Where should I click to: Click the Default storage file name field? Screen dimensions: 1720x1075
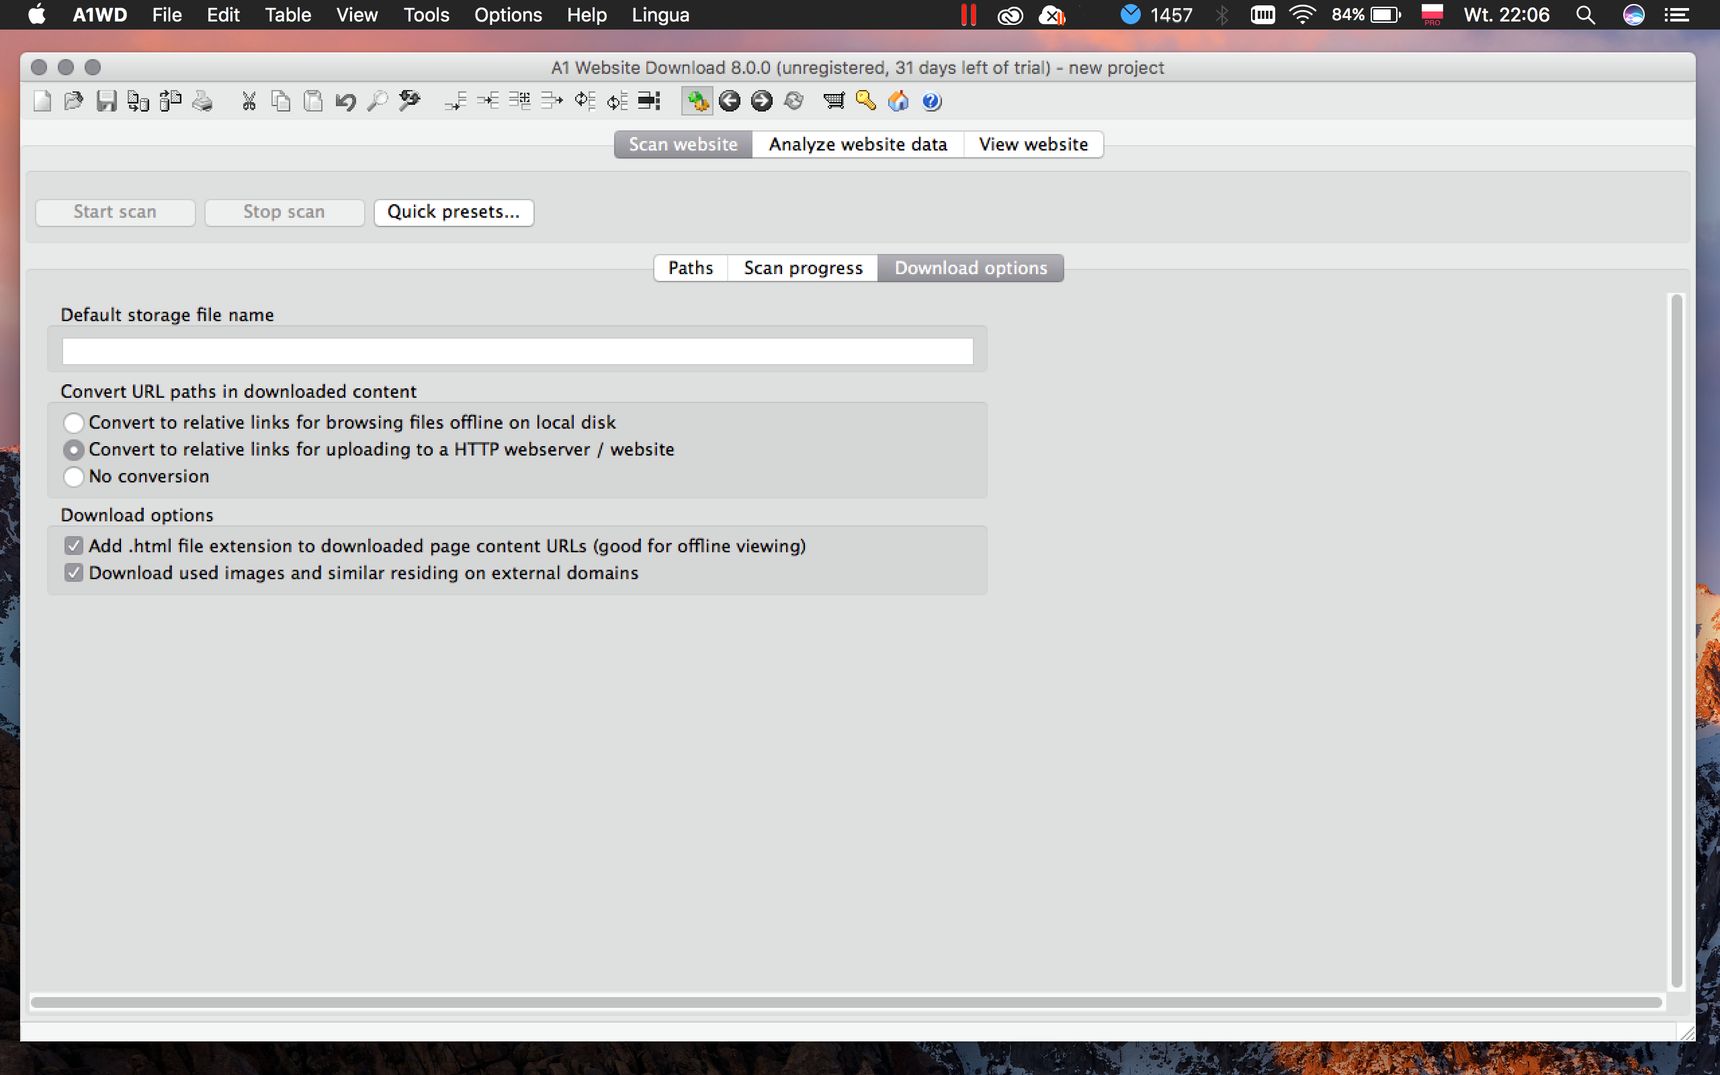tap(517, 351)
